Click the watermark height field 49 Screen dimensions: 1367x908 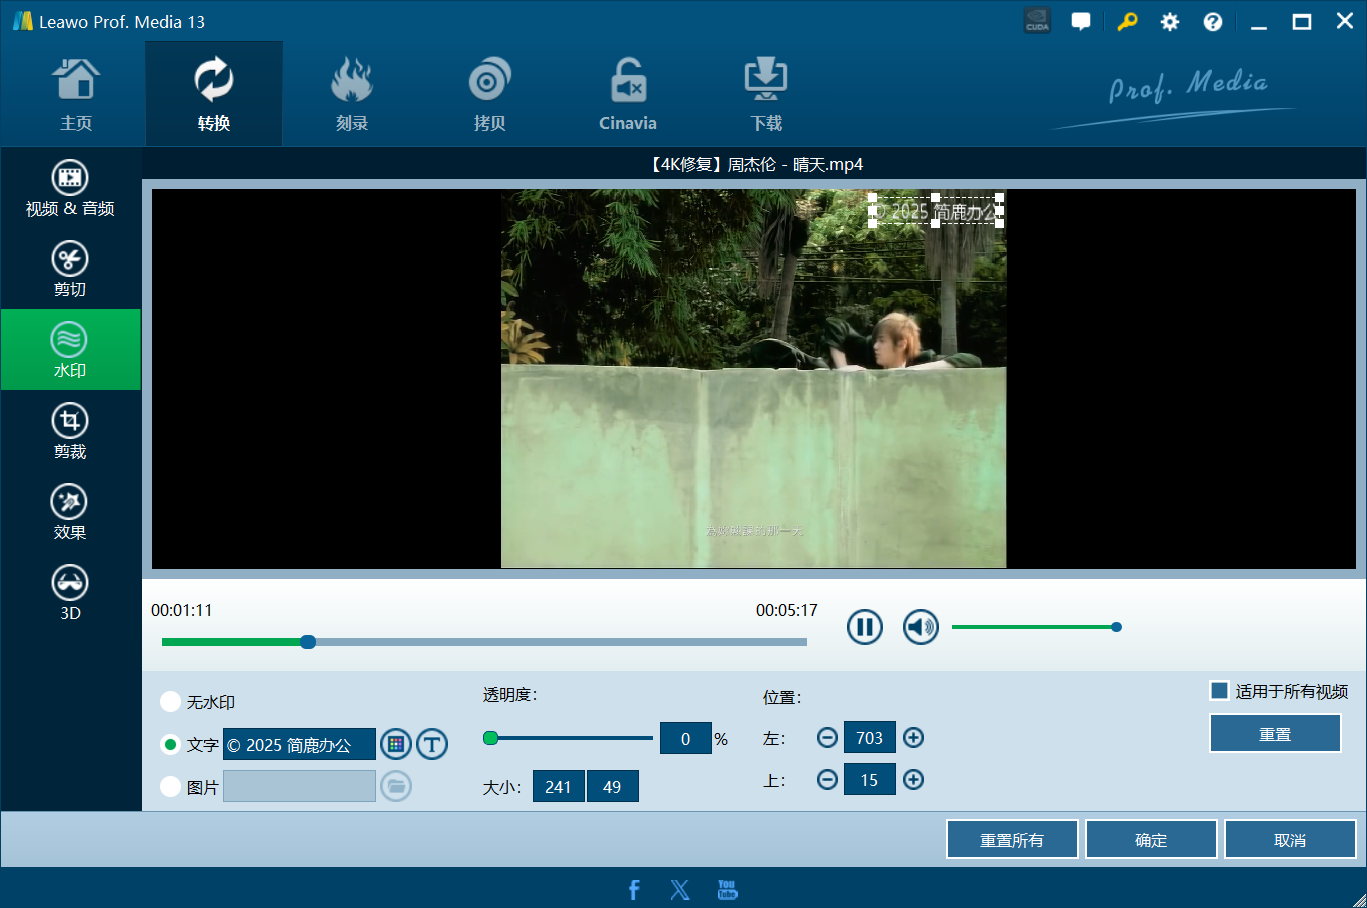click(612, 787)
